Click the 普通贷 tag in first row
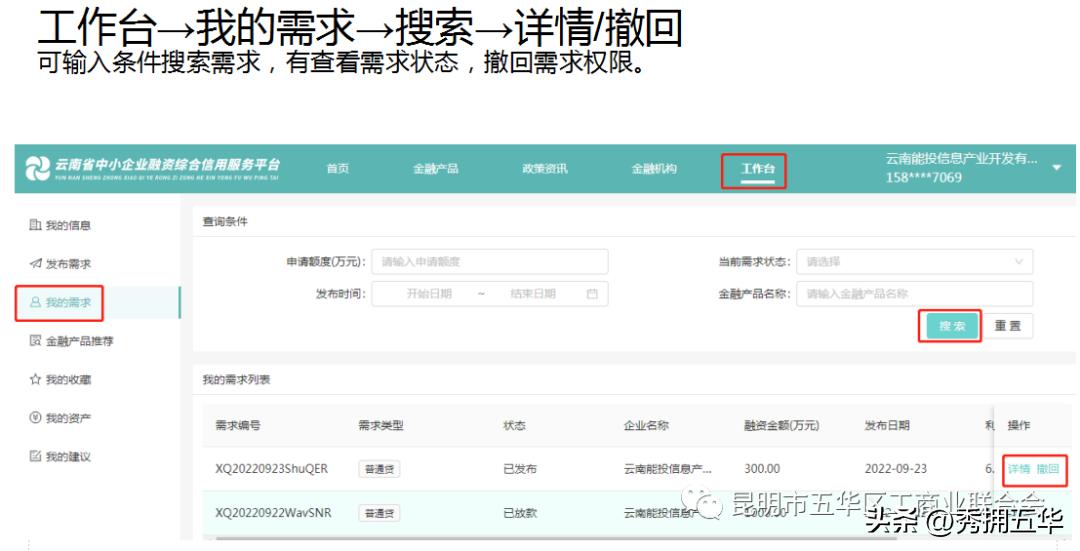 tap(379, 469)
